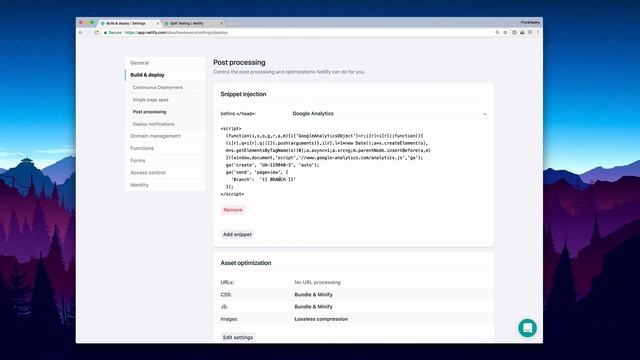Open Single page apps subsection

click(150, 100)
